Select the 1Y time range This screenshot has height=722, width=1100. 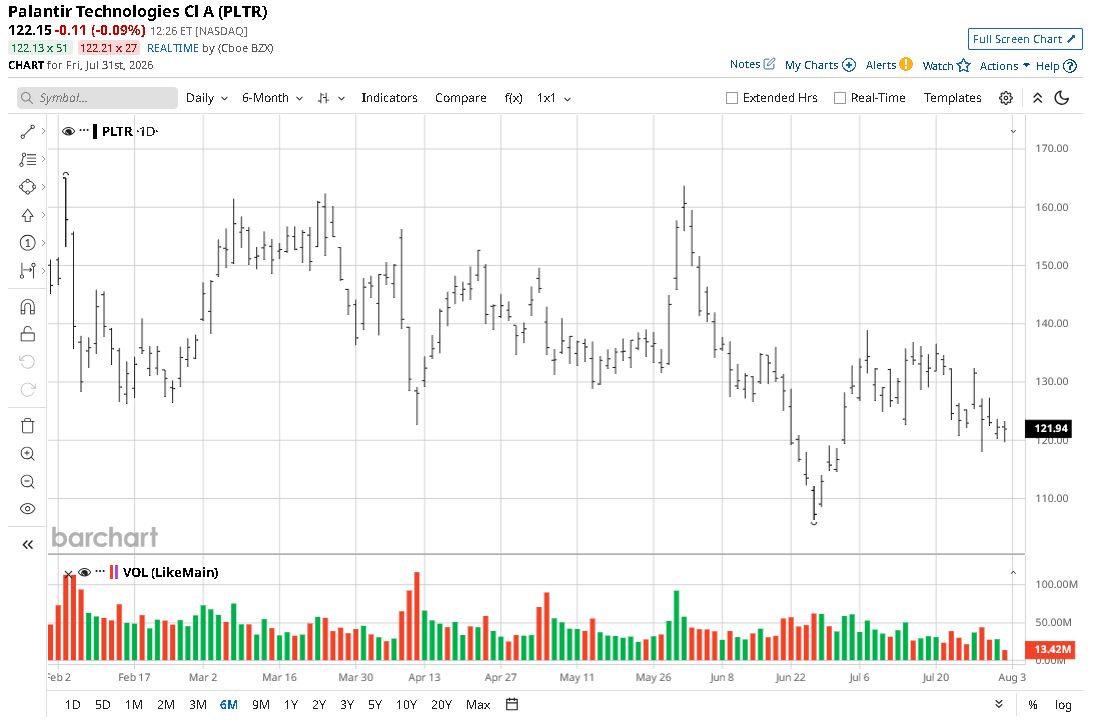(291, 704)
